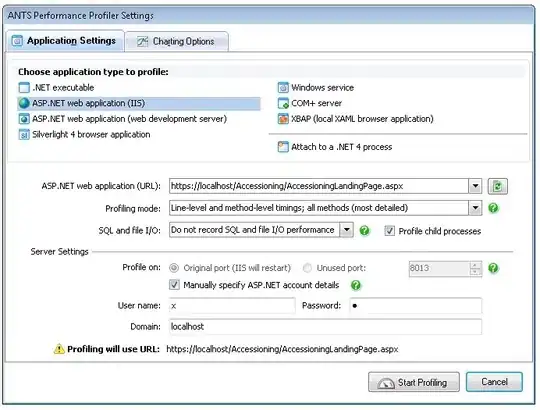Toggle Profile child processes checkbox

pos(390,230)
